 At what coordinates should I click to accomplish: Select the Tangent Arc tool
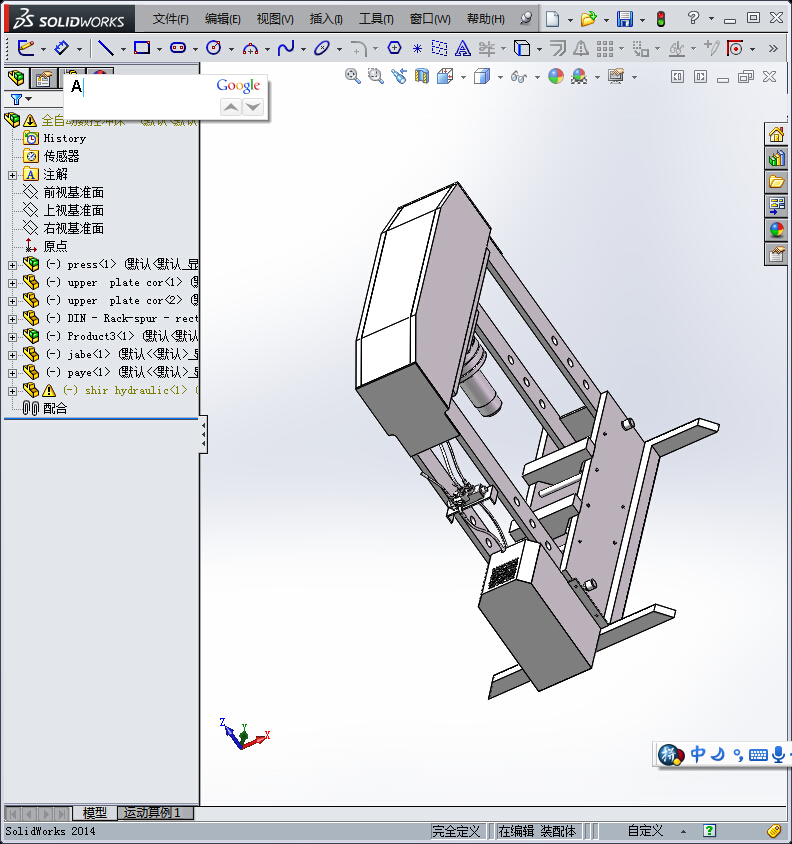(250, 49)
